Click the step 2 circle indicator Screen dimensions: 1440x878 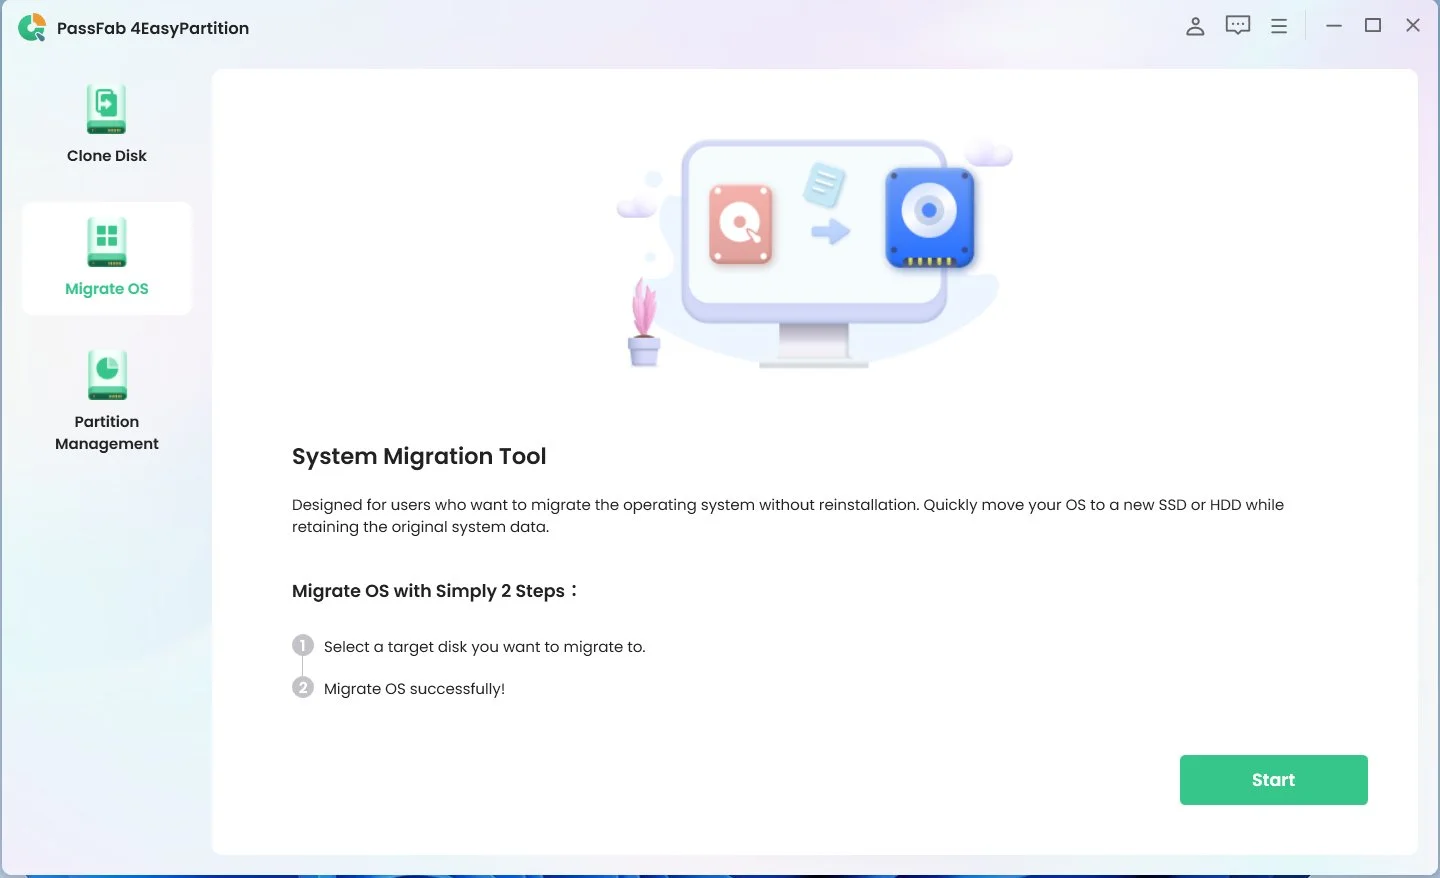point(302,688)
